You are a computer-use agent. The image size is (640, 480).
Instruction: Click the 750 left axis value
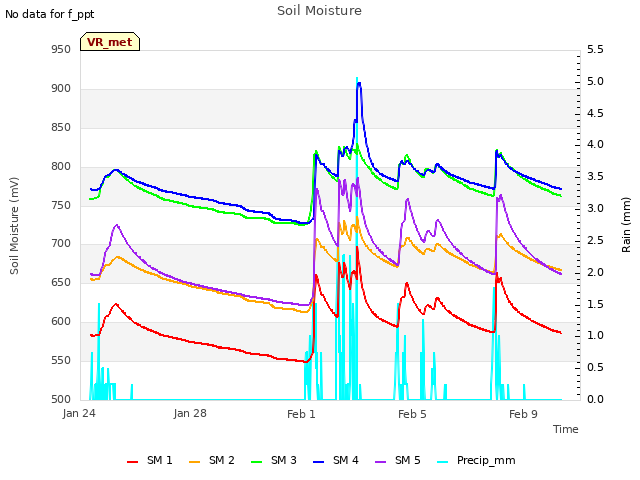[x=61, y=205]
